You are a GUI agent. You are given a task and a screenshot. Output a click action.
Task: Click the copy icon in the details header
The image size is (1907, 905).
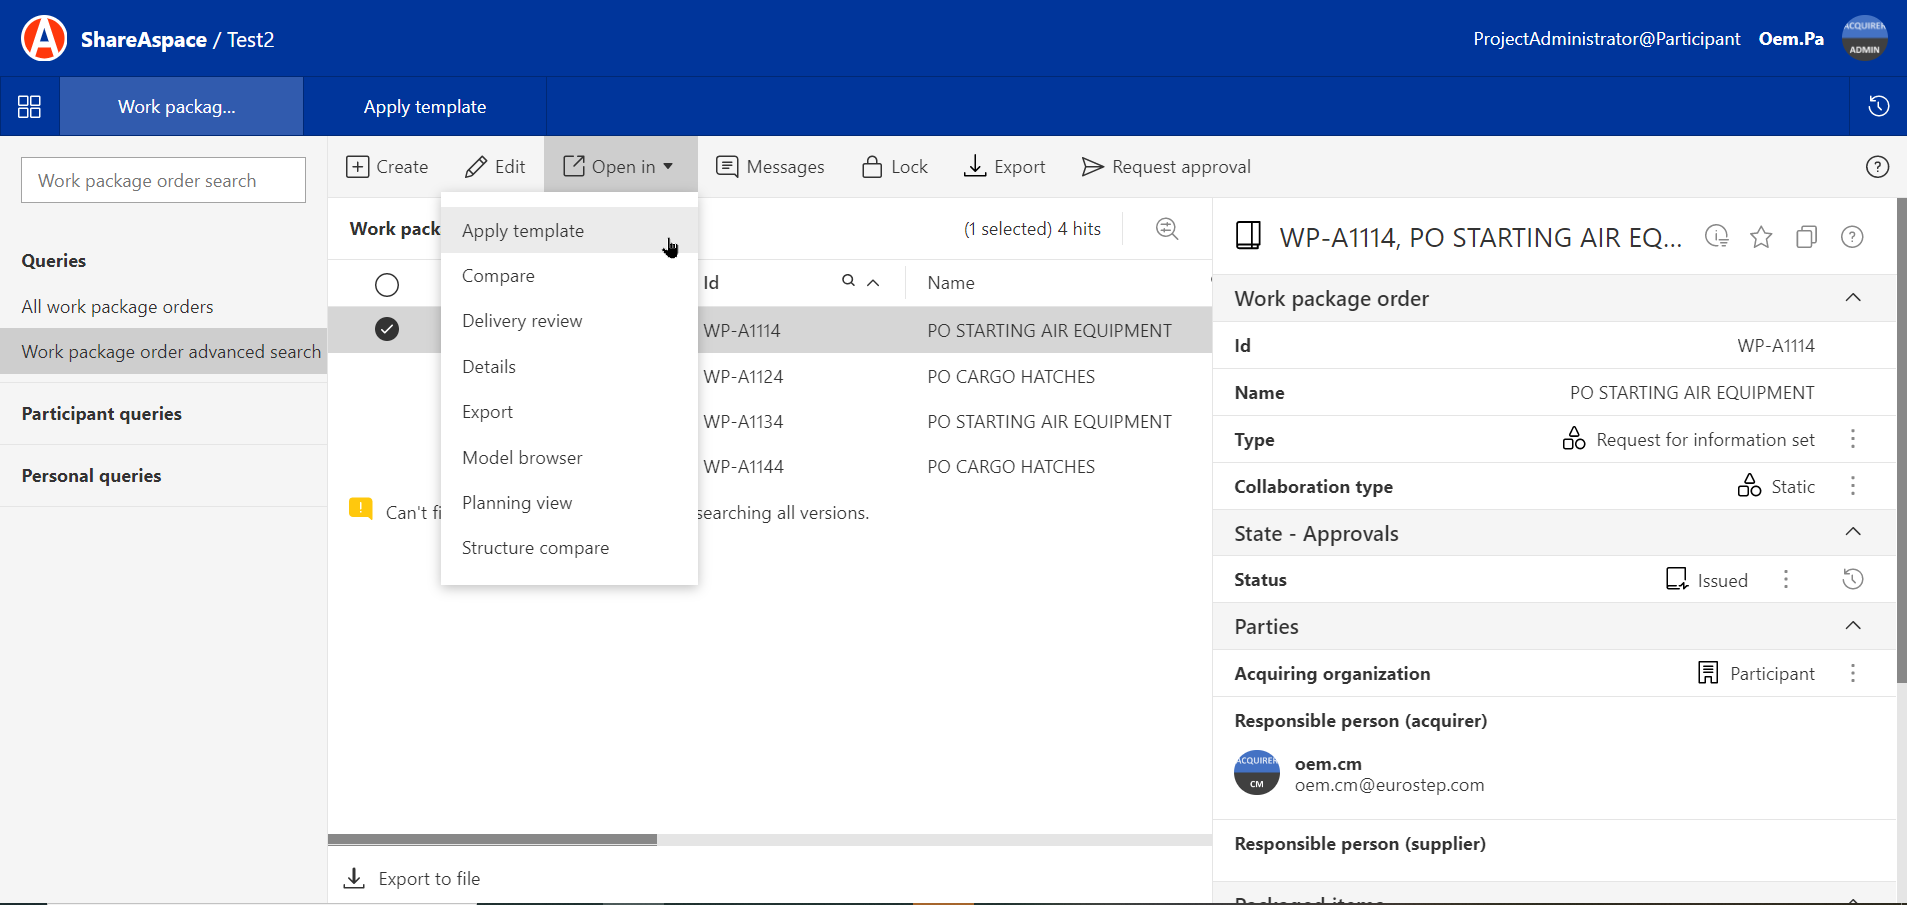tap(1806, 237)
